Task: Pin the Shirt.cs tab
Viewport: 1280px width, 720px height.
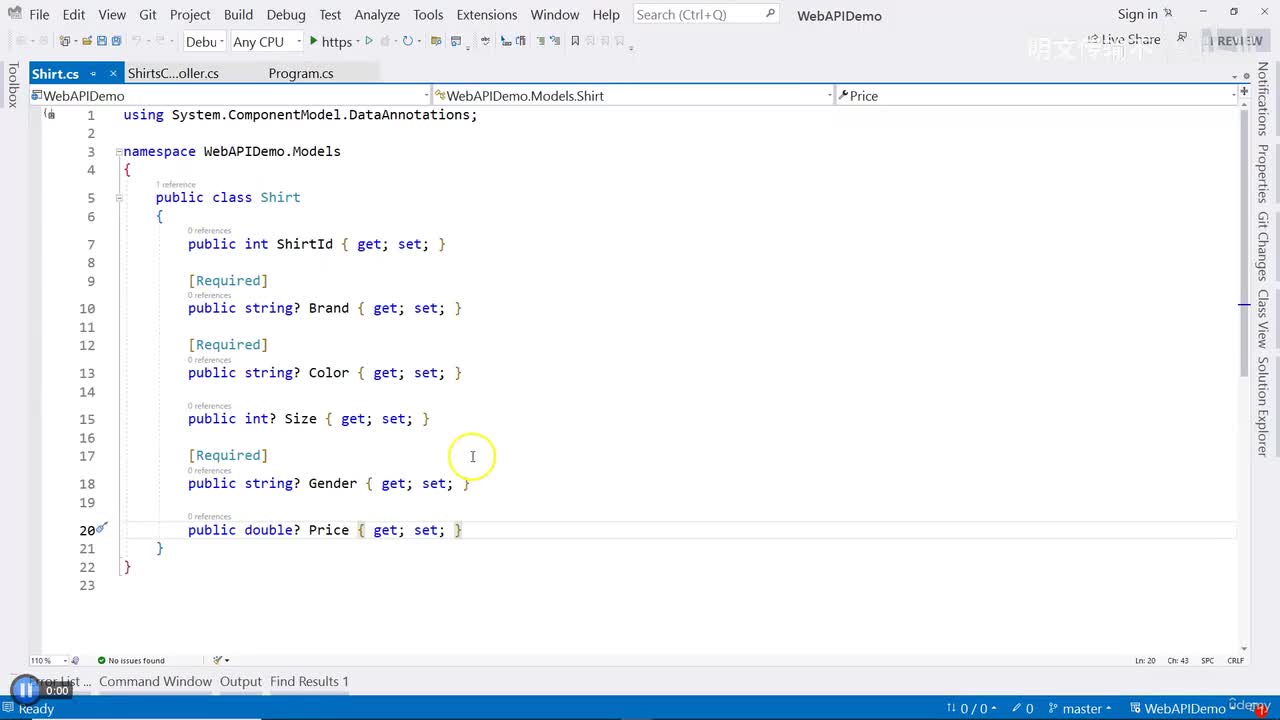Action: point(93,74)
